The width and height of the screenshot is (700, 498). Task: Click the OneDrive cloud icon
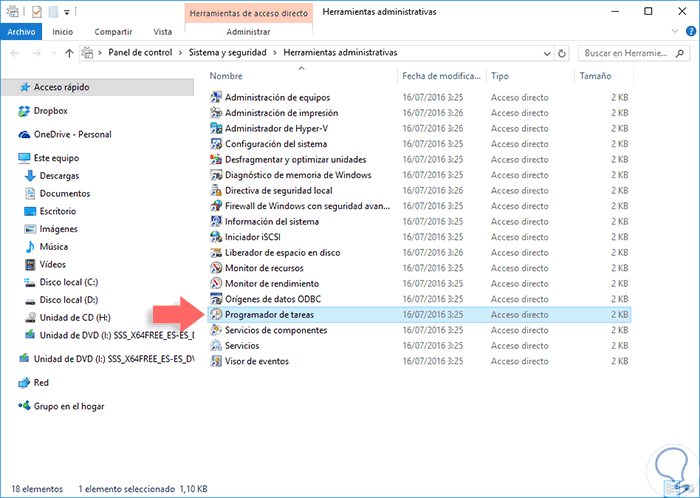pyautogui.click(x=24, y=135)
